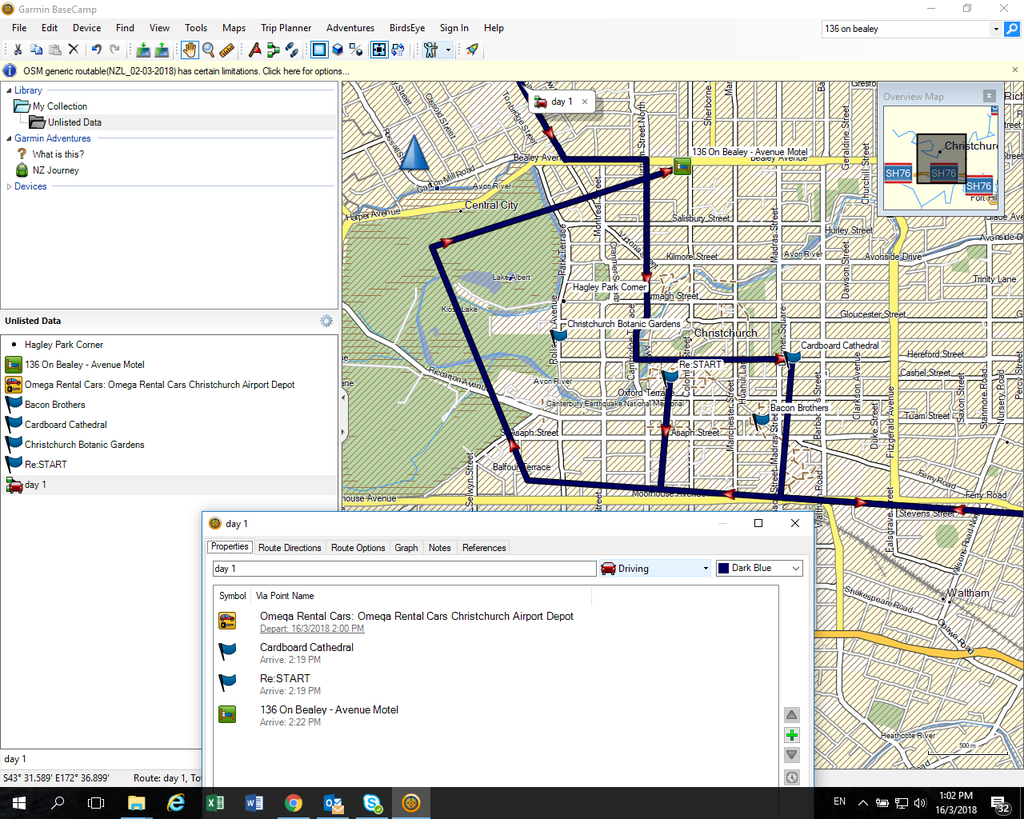The height and width of the screenshot is (819, 1024).
Task: Open the activity profile dropdown arrow
Action: (448, 50)
